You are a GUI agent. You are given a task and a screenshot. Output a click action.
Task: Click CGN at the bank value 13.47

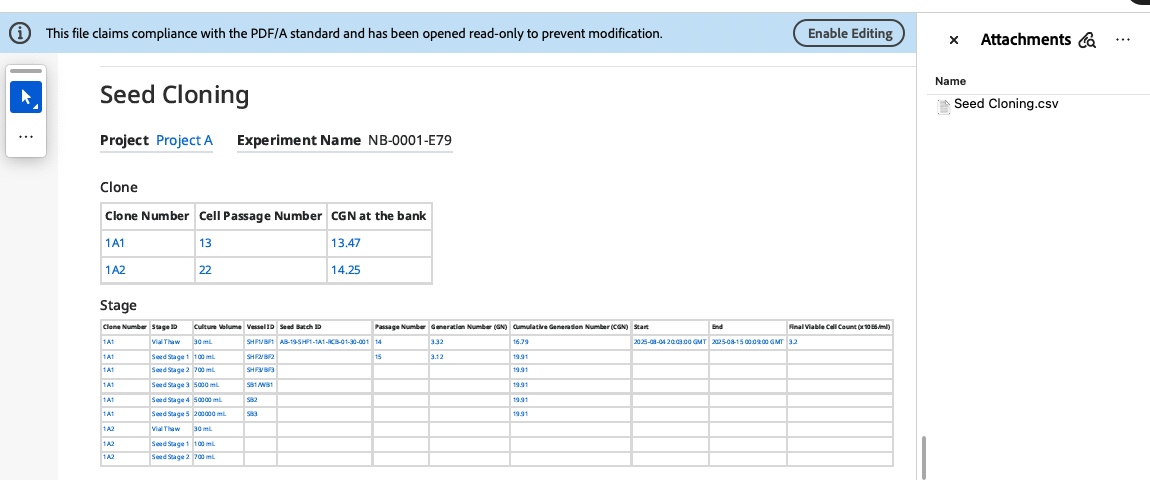pos(345,243)
